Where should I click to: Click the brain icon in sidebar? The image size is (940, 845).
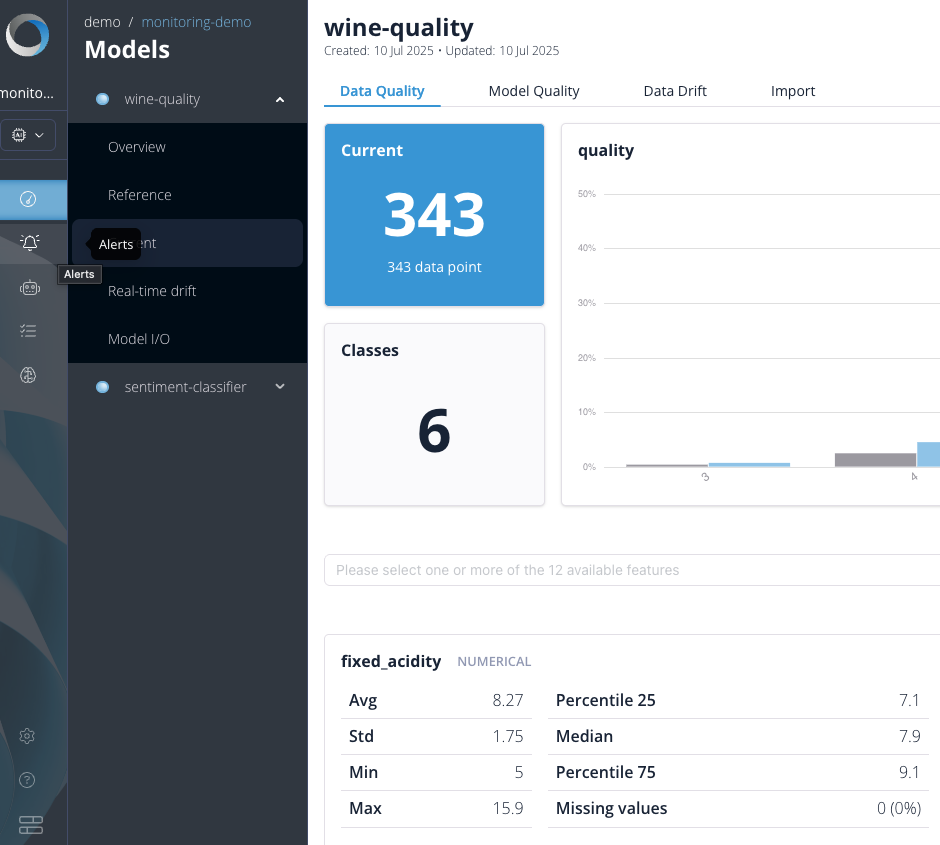click(28, 375)
